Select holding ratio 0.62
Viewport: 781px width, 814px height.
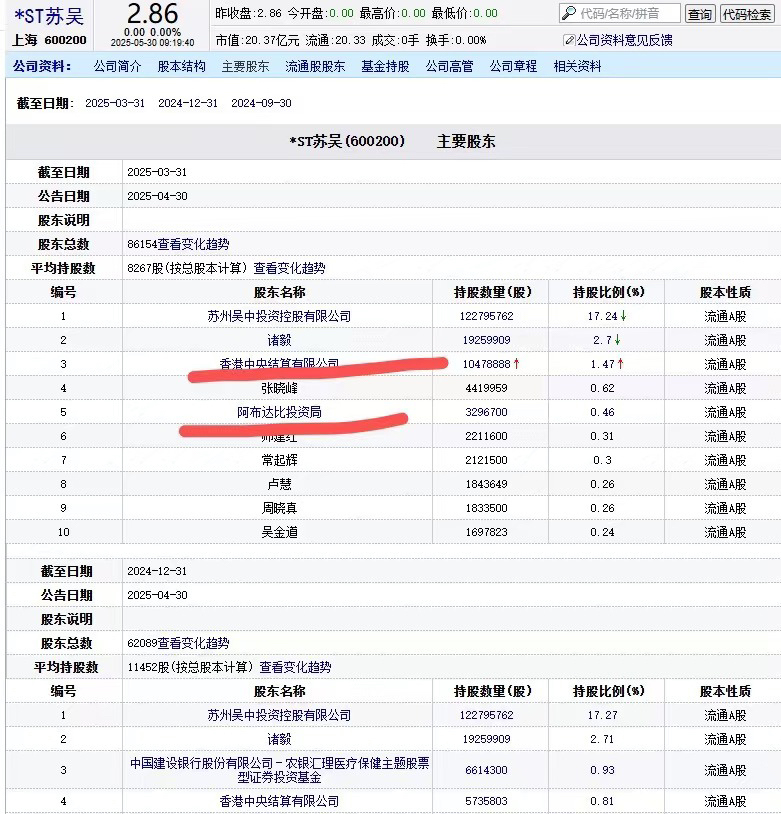click(602, 388)
